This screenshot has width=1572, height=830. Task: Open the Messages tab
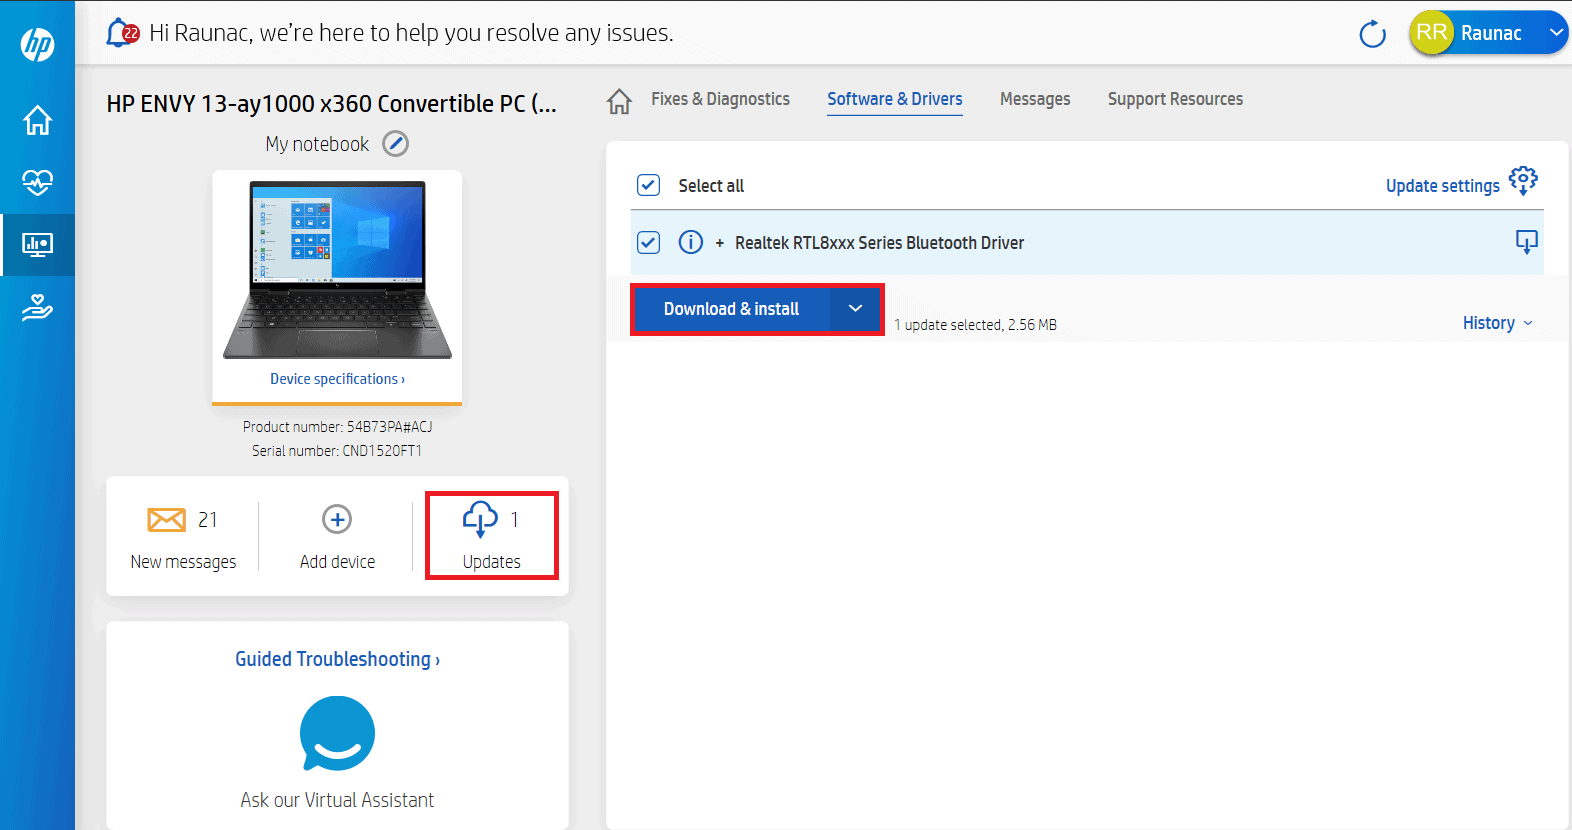(1035, 99)
